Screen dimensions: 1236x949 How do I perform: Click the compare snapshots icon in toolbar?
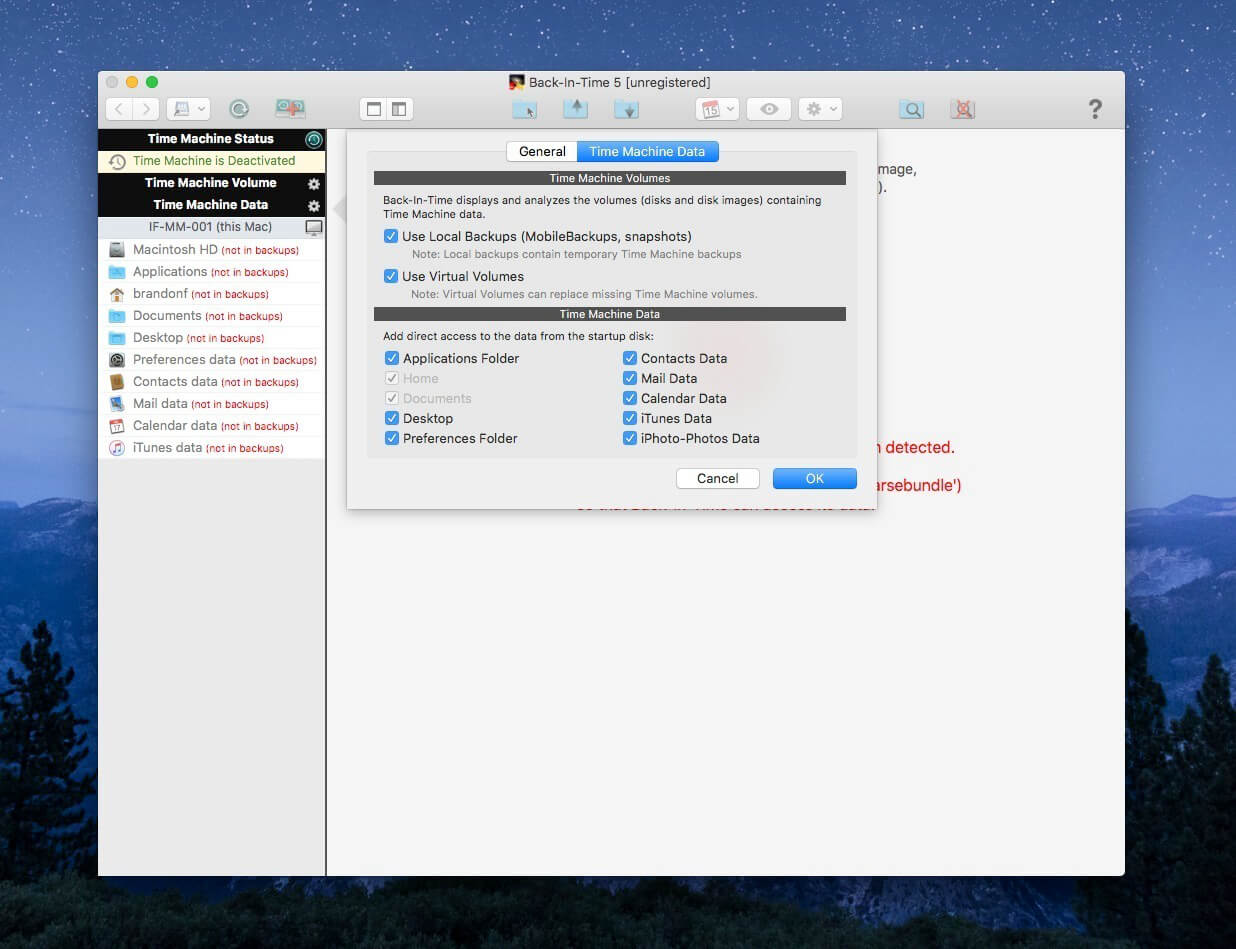[291, 109]
